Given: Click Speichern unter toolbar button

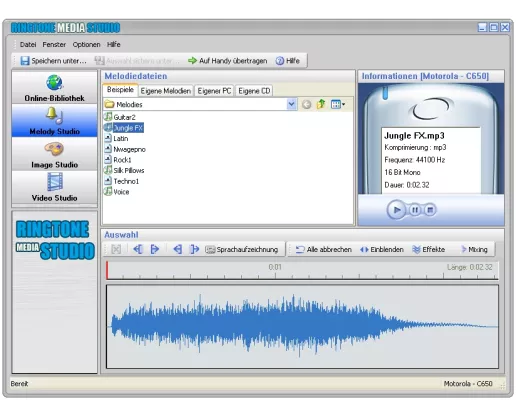Looking at the screenshot, I should tap(53, 61).
